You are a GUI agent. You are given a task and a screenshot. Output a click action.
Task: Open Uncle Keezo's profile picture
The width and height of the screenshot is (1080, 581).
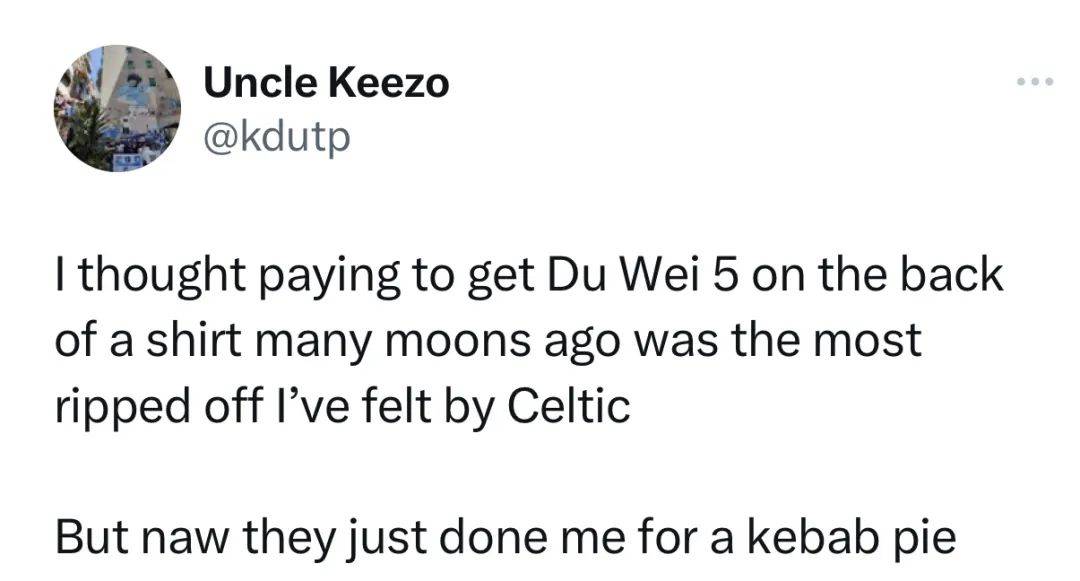(118, 108)
